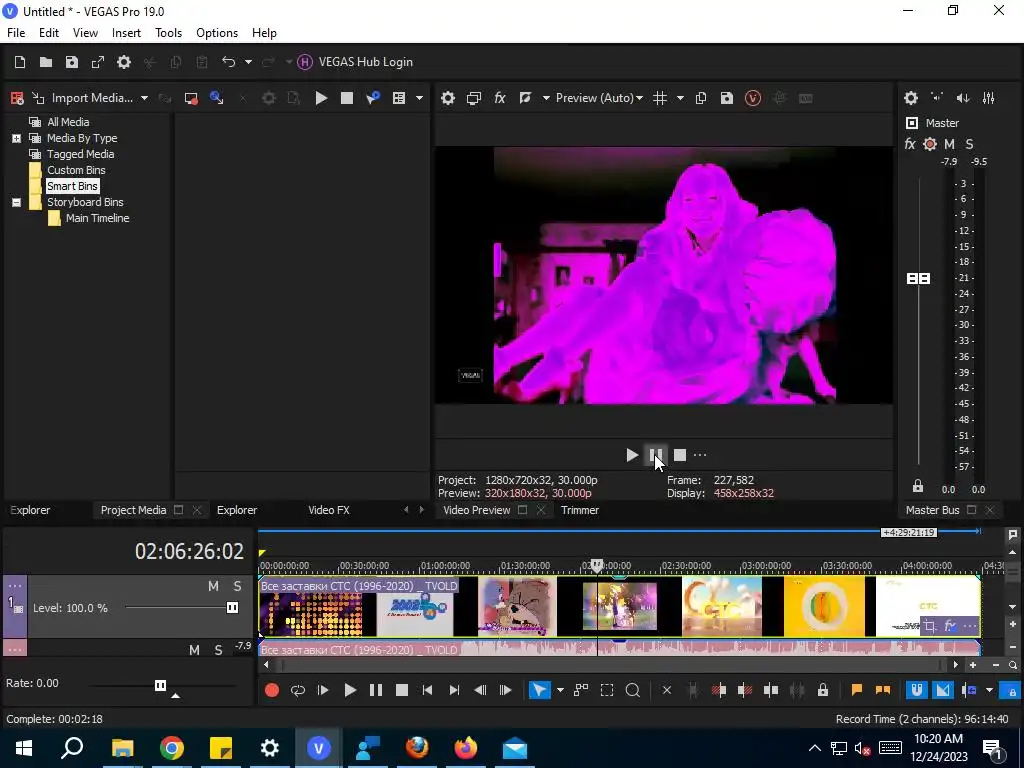
Task: Mute the Master bus
Action: point(950,144)
